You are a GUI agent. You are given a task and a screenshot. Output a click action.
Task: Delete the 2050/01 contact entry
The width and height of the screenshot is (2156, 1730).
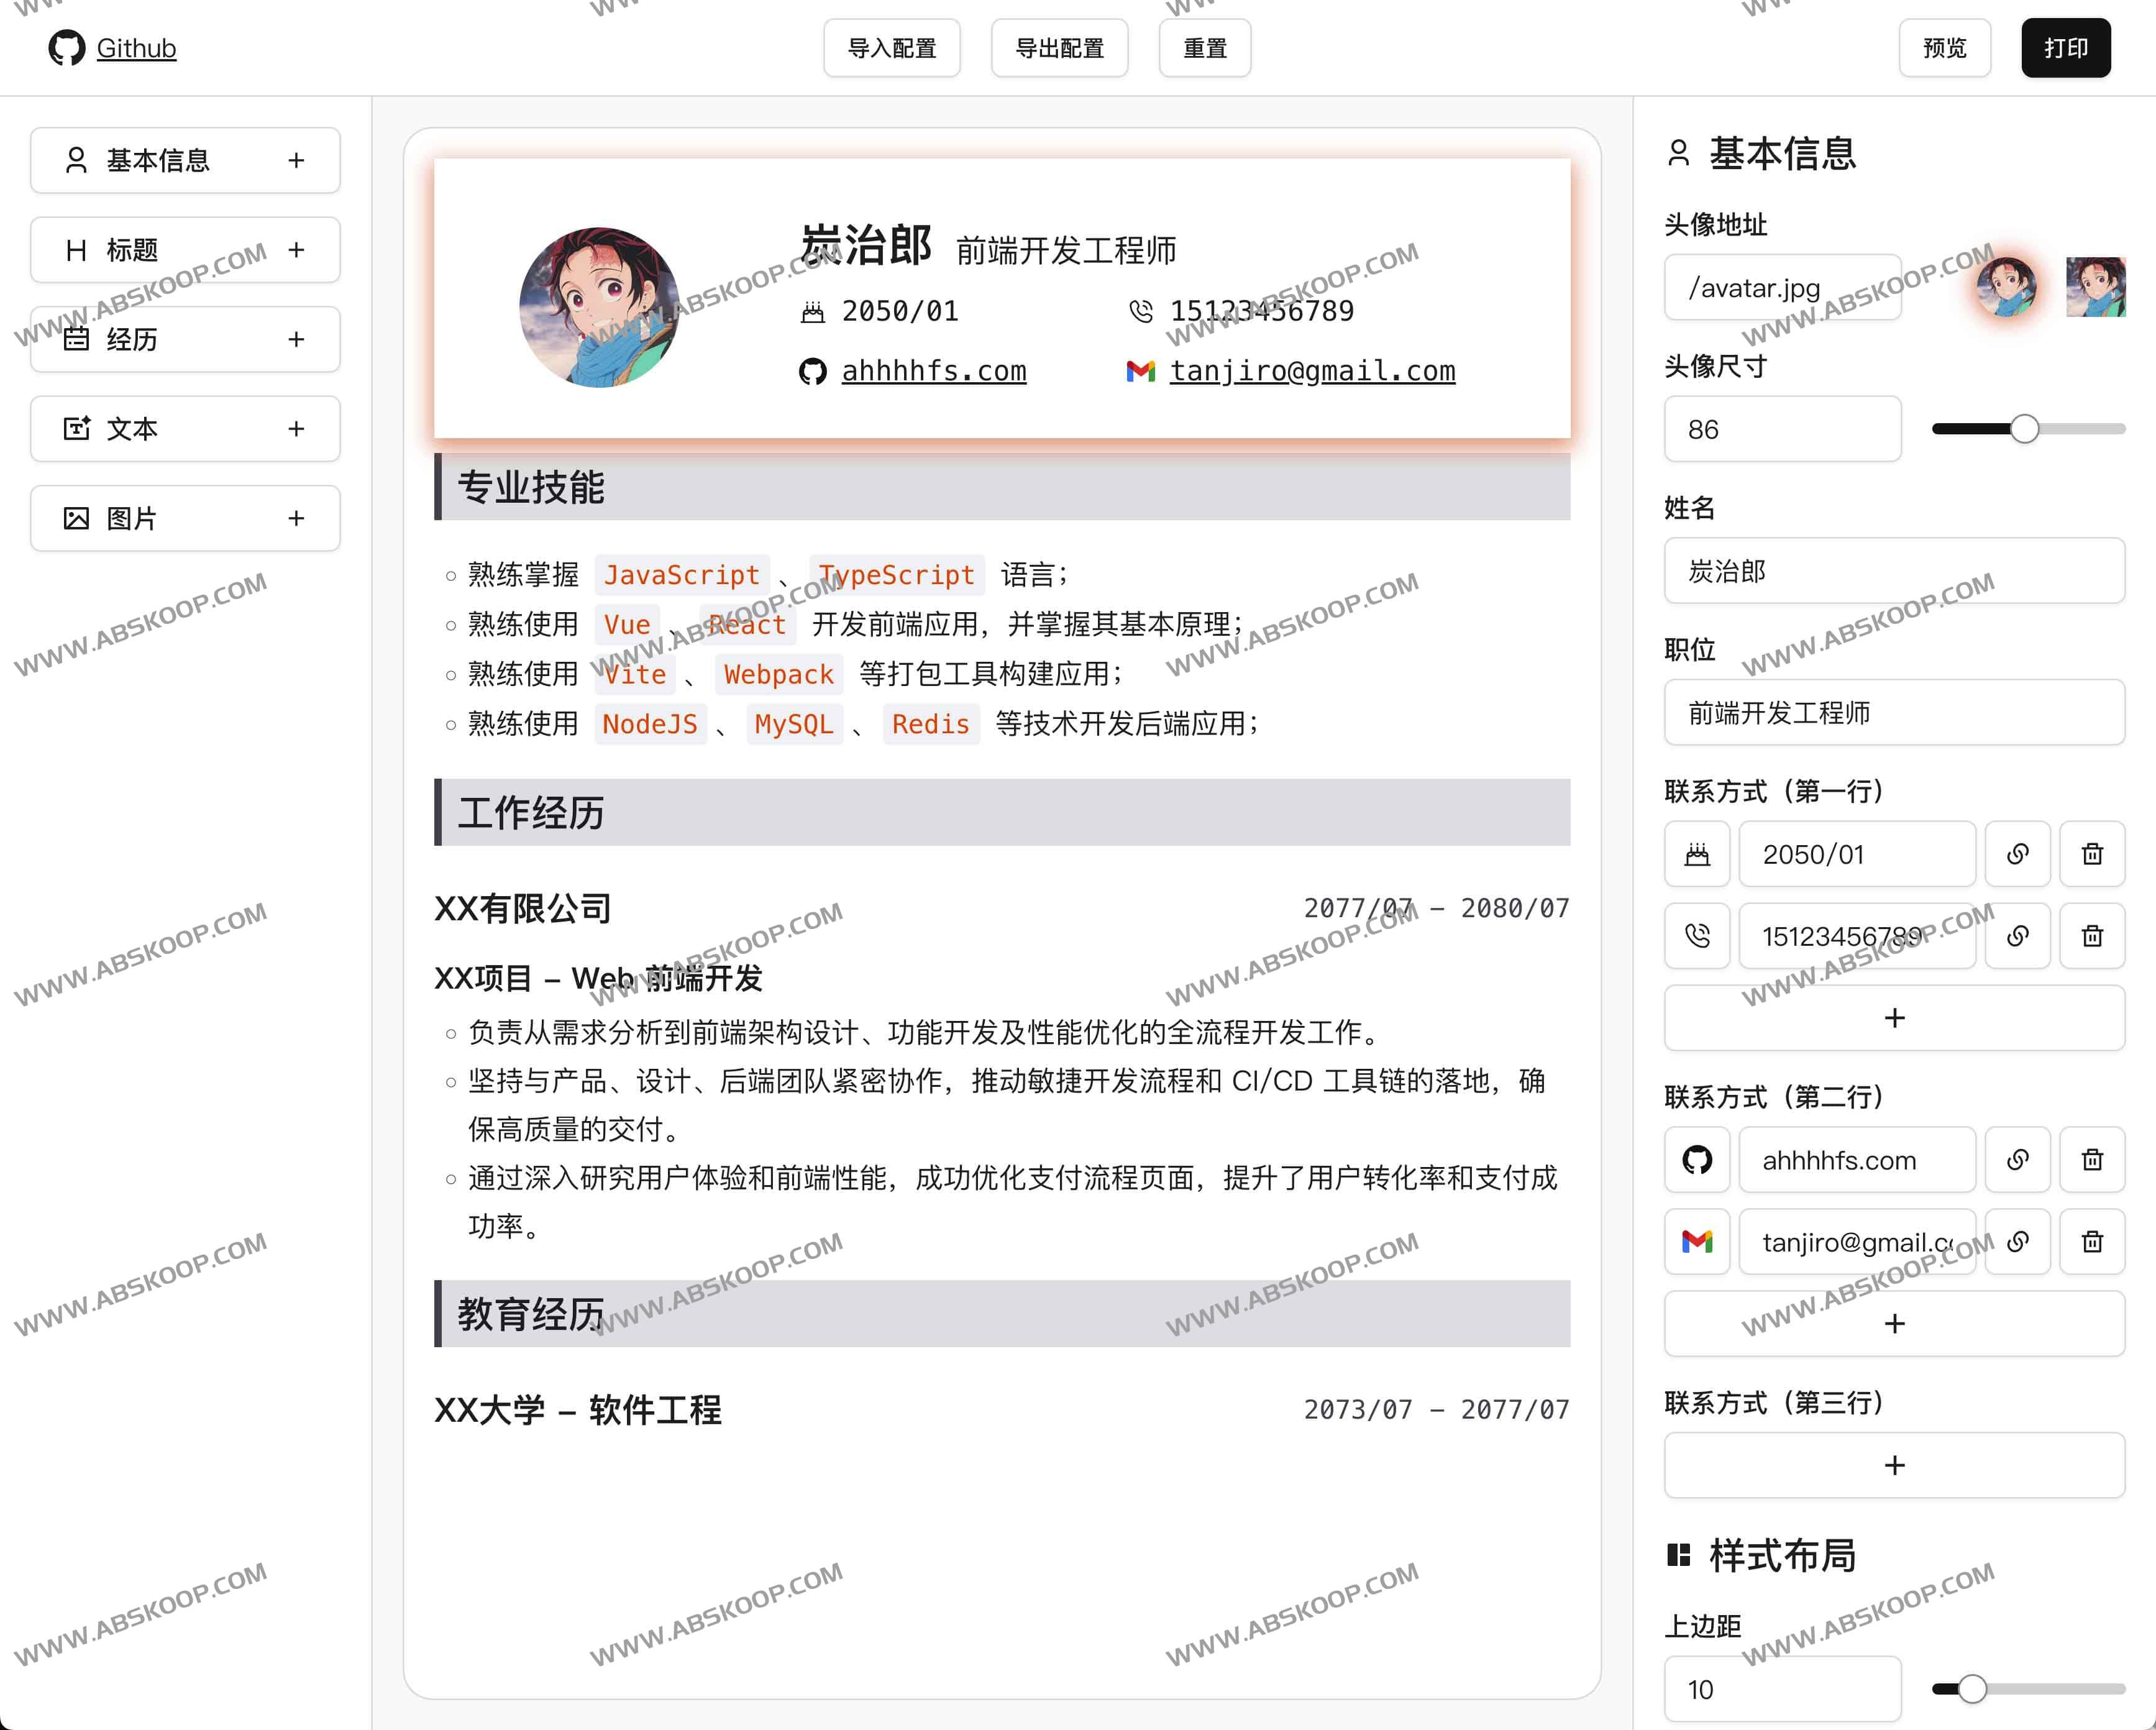(2092, 854)
